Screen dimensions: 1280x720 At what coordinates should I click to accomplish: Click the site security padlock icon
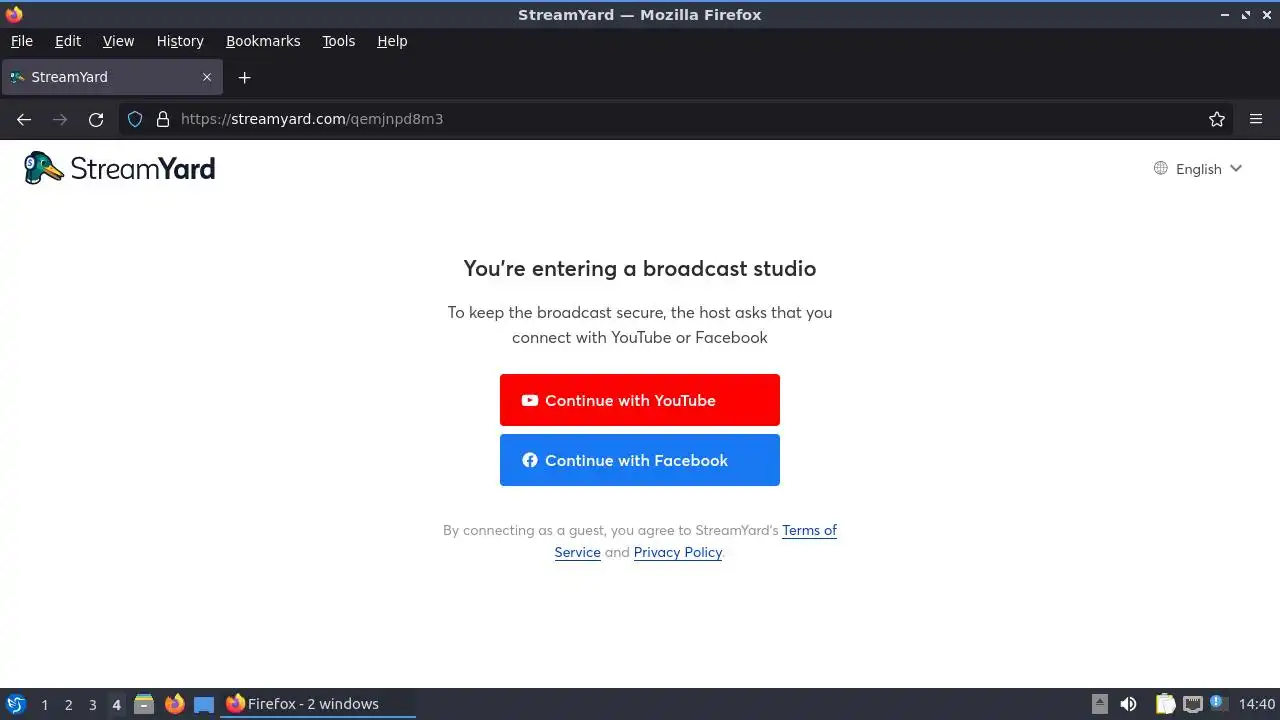click(x=163, y=119)
